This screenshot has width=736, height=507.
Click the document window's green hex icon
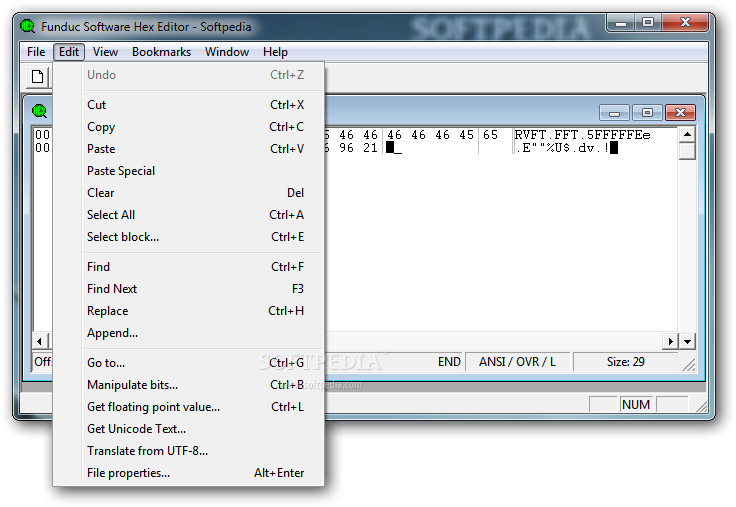tap(40, 111)
